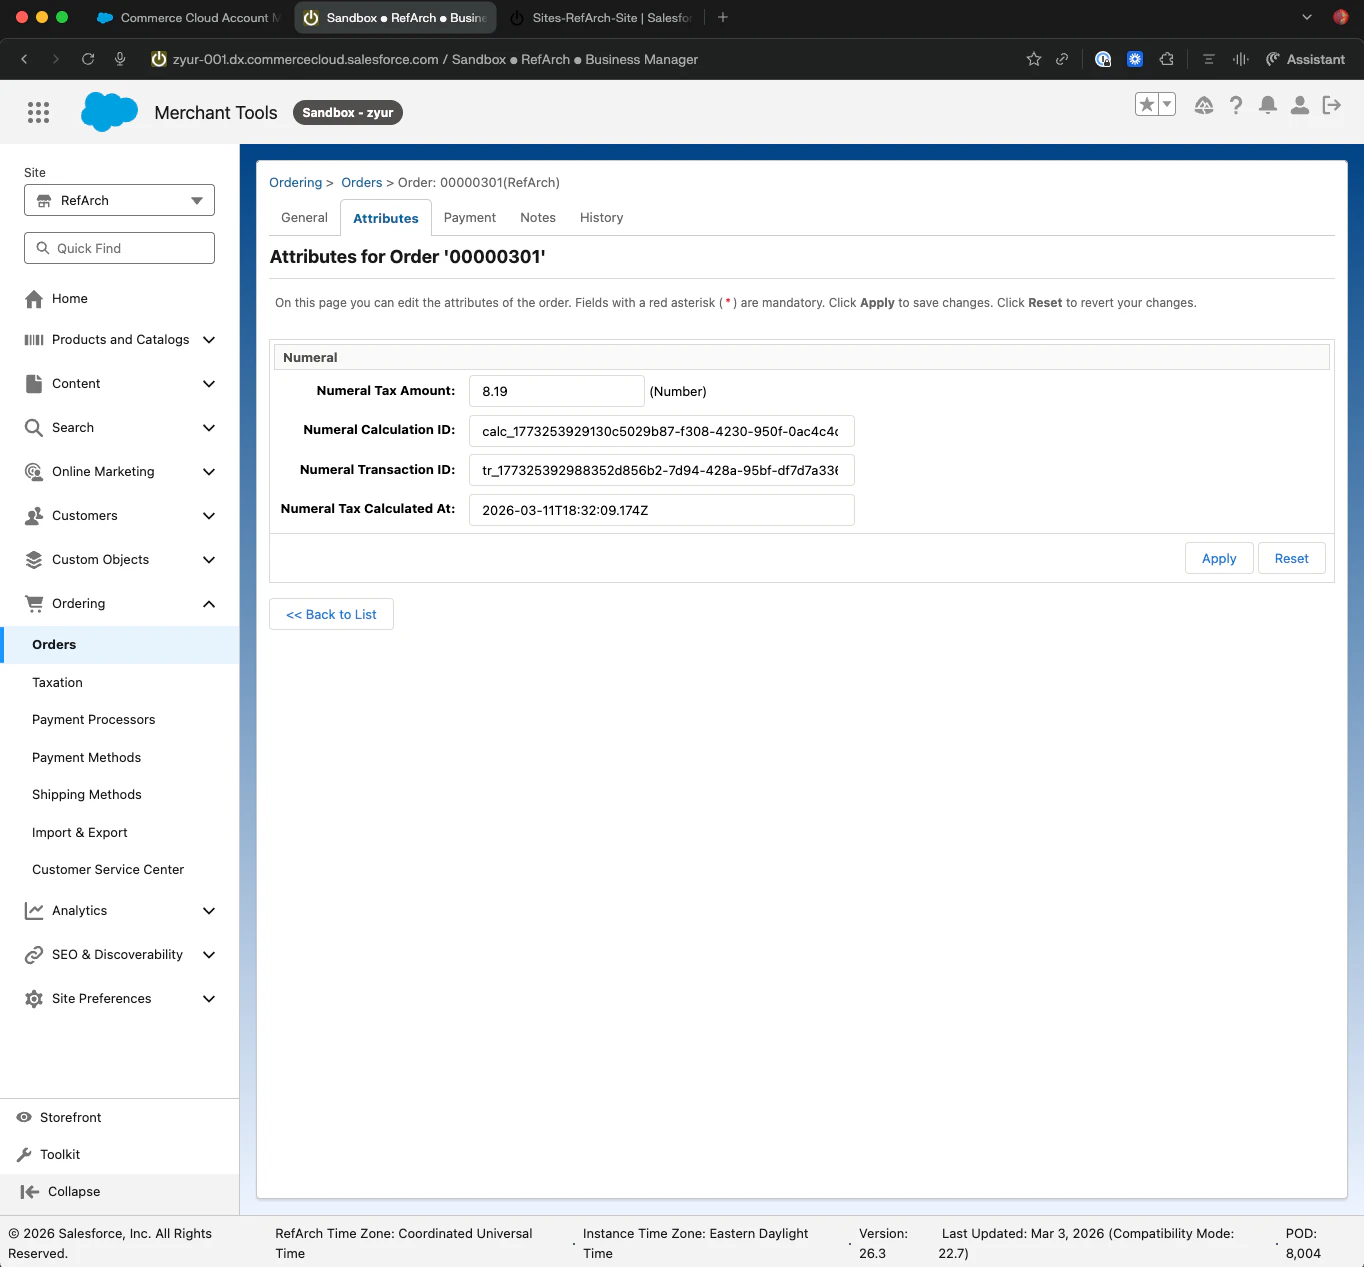Screen dimensions: 1364x1267
Task: Open the app launcher grid icon
Action: (38, 112)
